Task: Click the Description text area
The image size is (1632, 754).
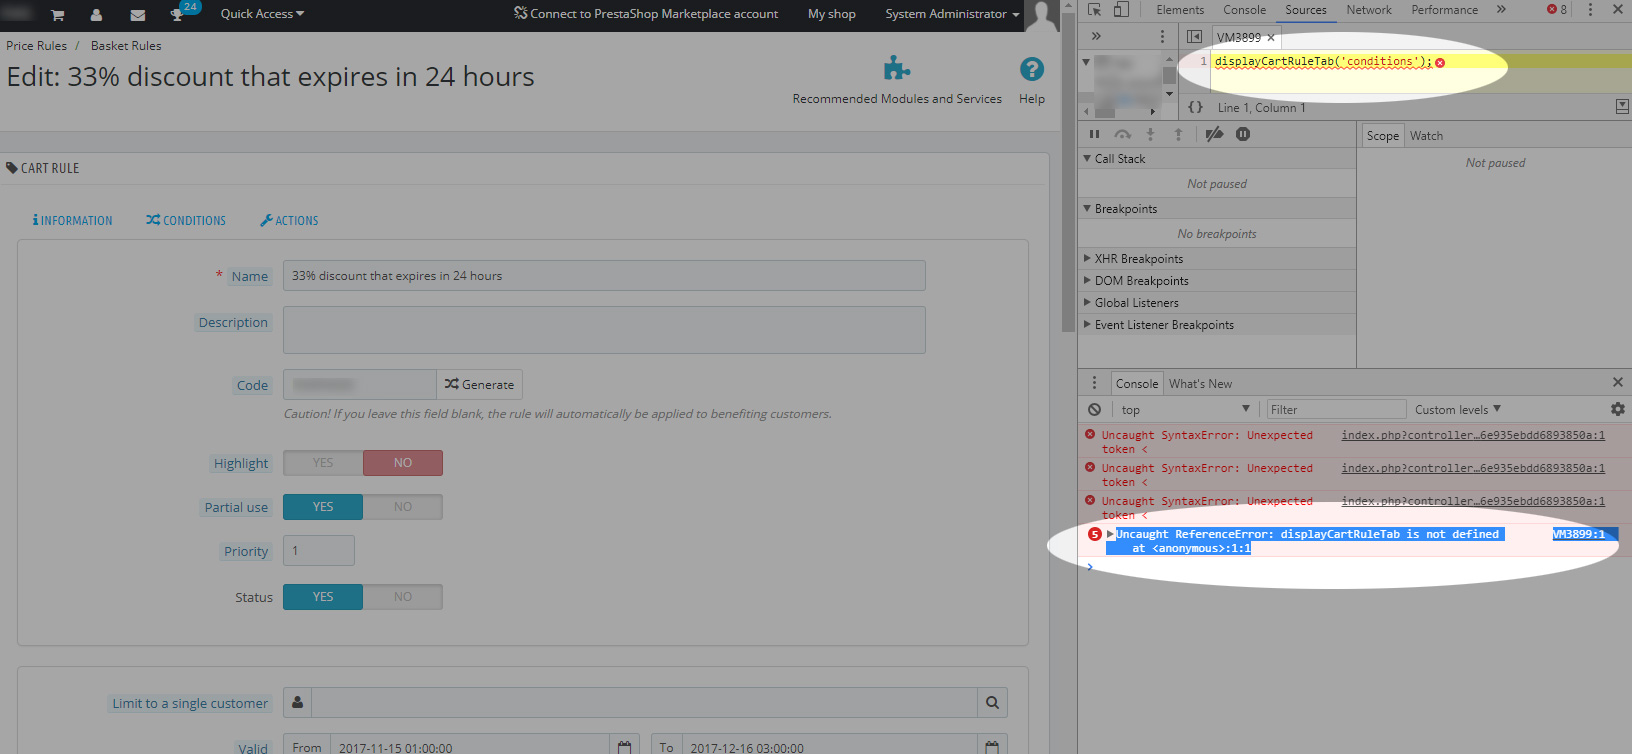Action: point(604,330)
